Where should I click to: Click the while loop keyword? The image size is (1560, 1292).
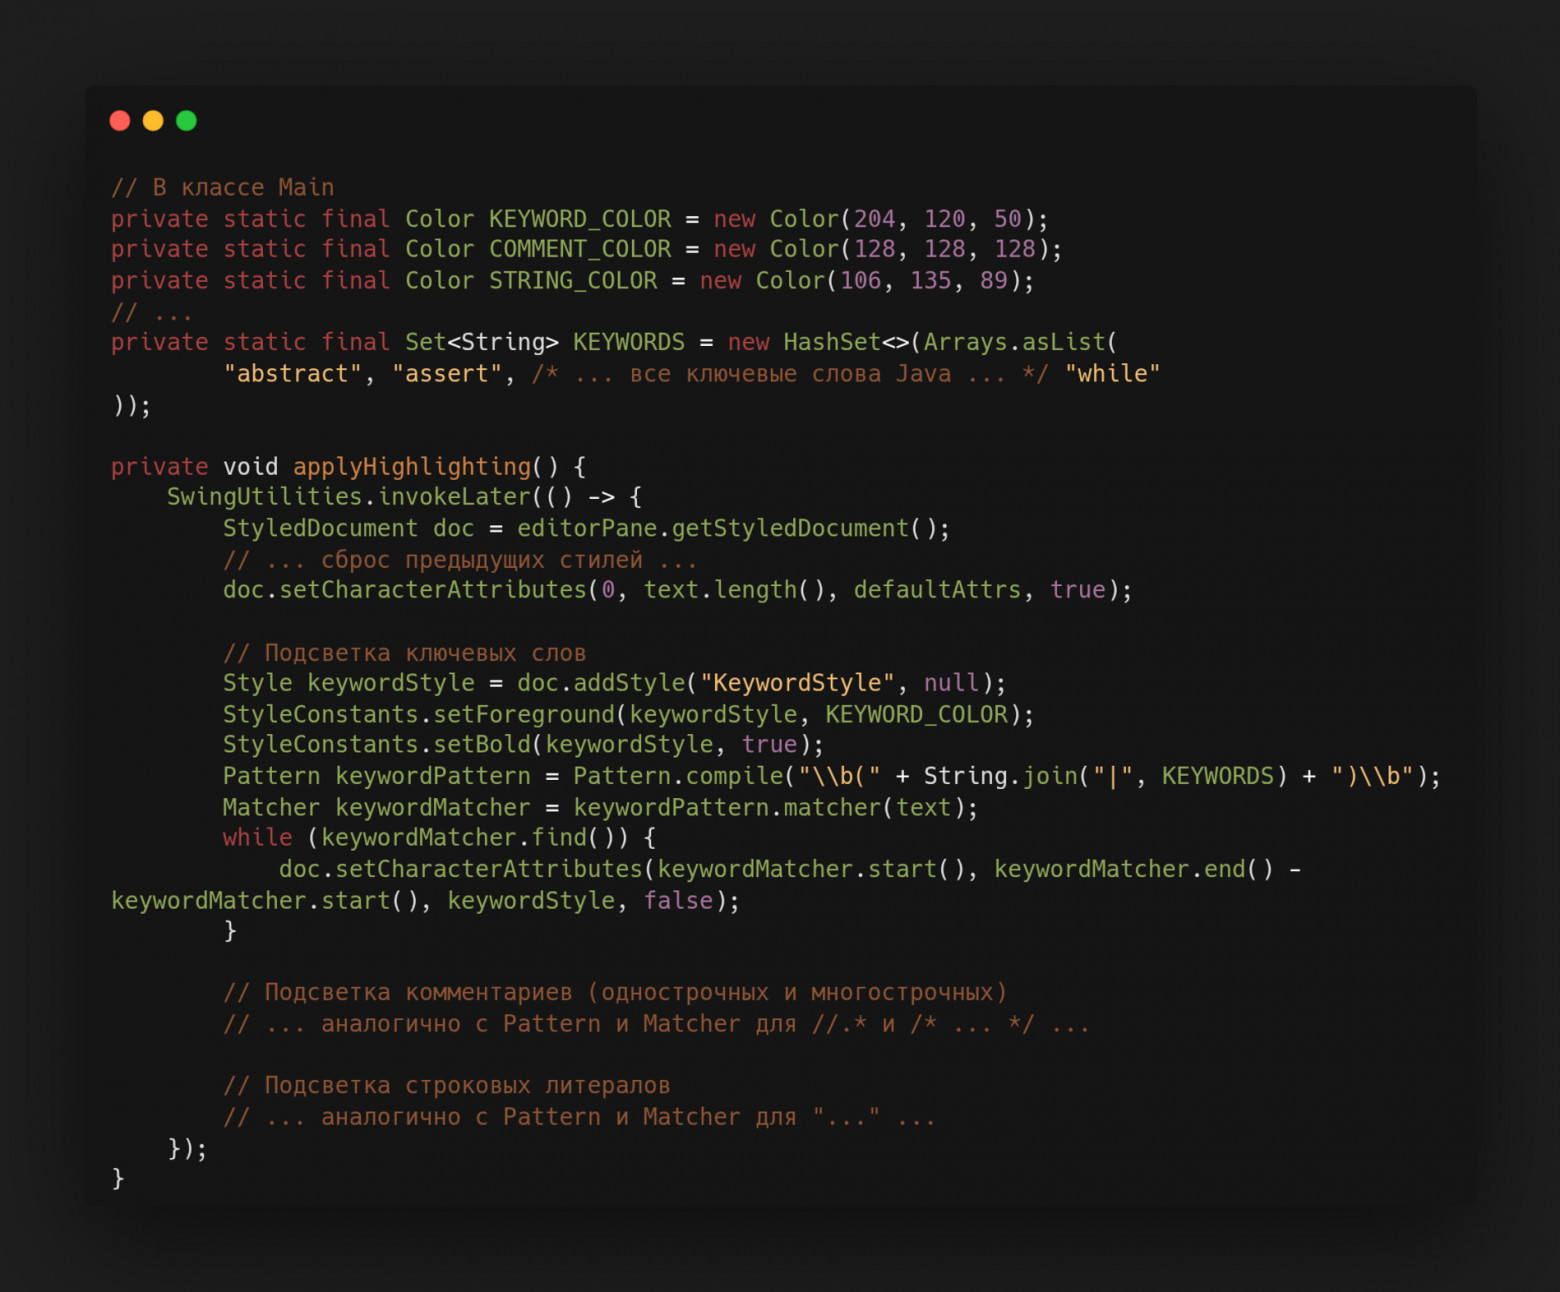tap(256, 838)
